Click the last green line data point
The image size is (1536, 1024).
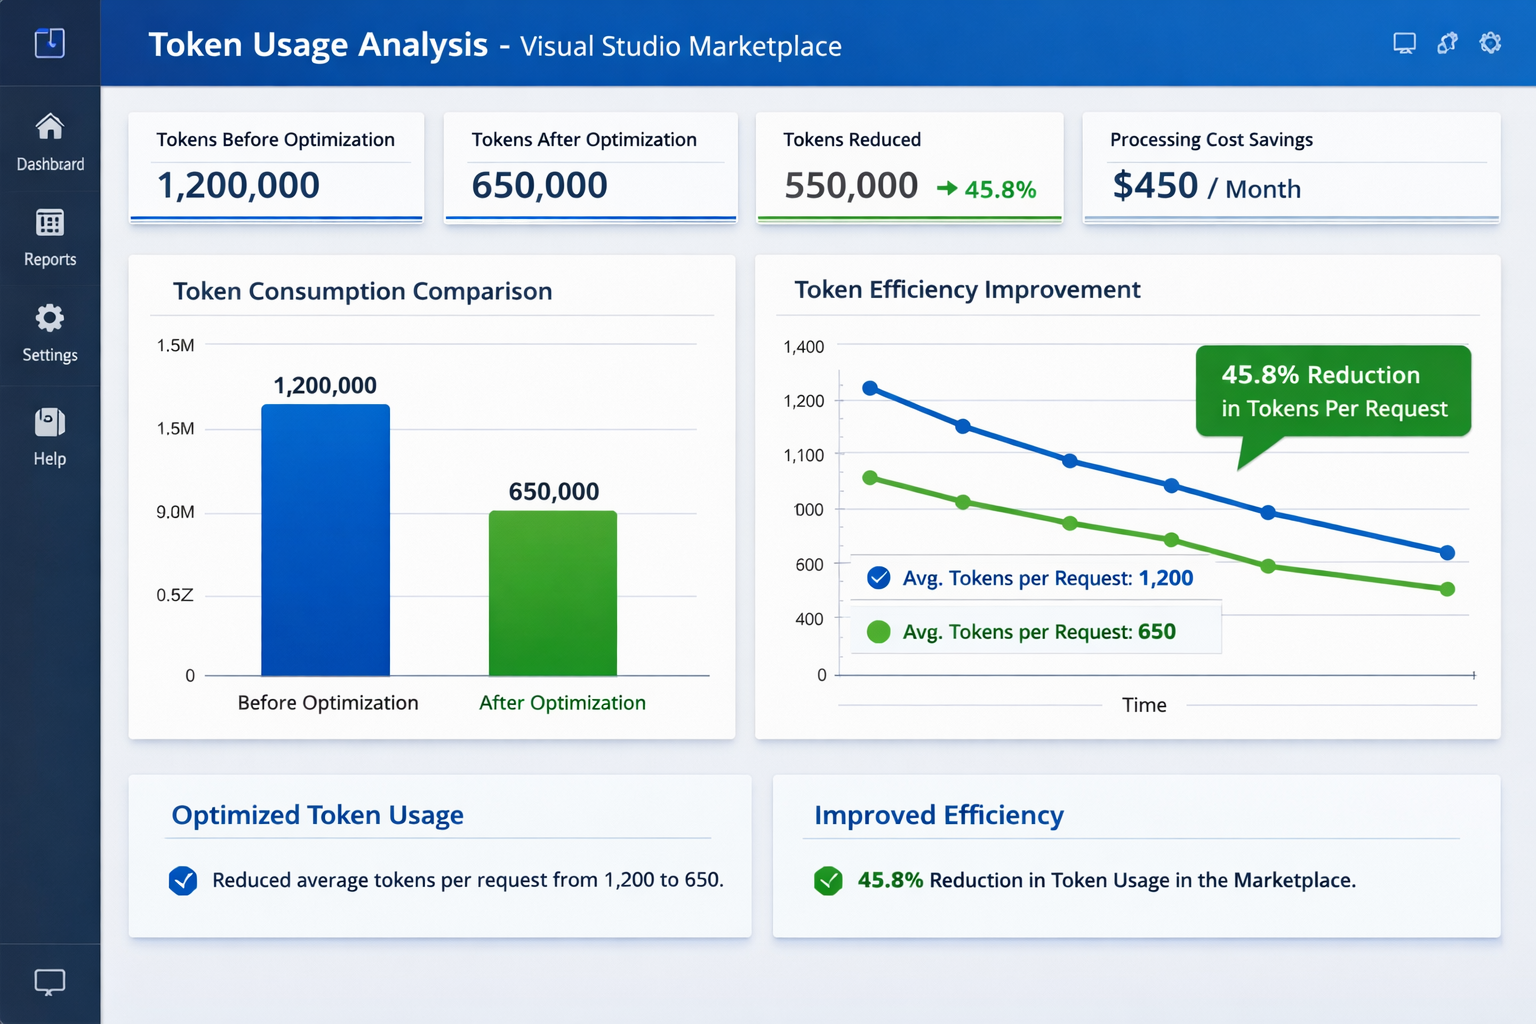pos(1447,589)
